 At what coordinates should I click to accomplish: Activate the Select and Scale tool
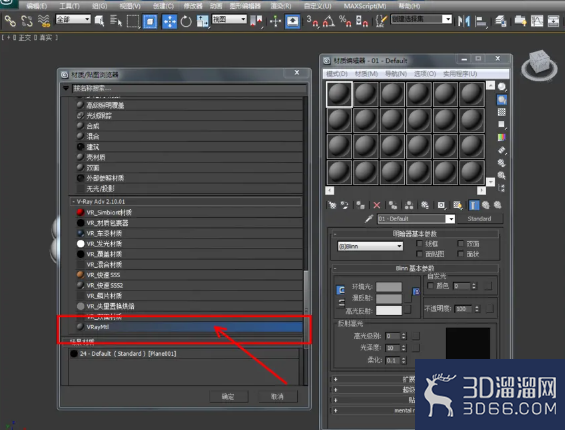click(x=203, y=21)
